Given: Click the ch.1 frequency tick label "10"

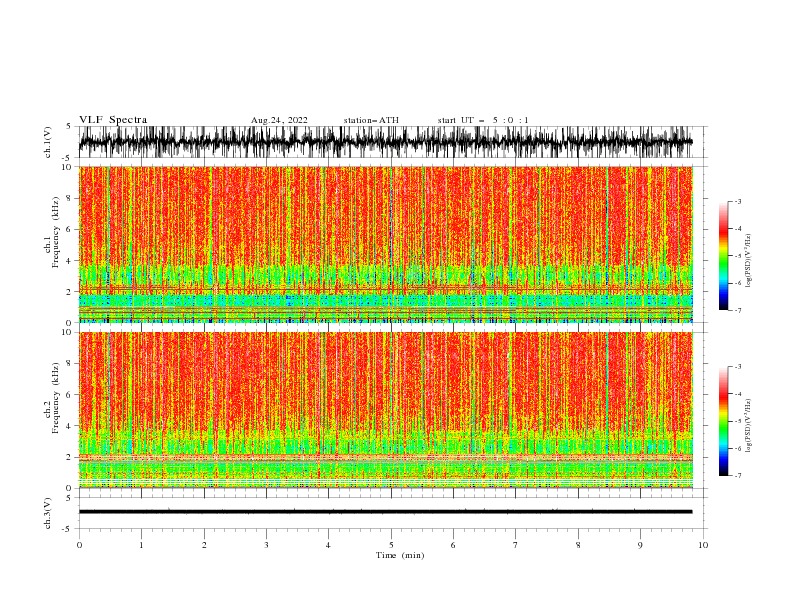Looking at the screenshot, I should pos(69,167).
